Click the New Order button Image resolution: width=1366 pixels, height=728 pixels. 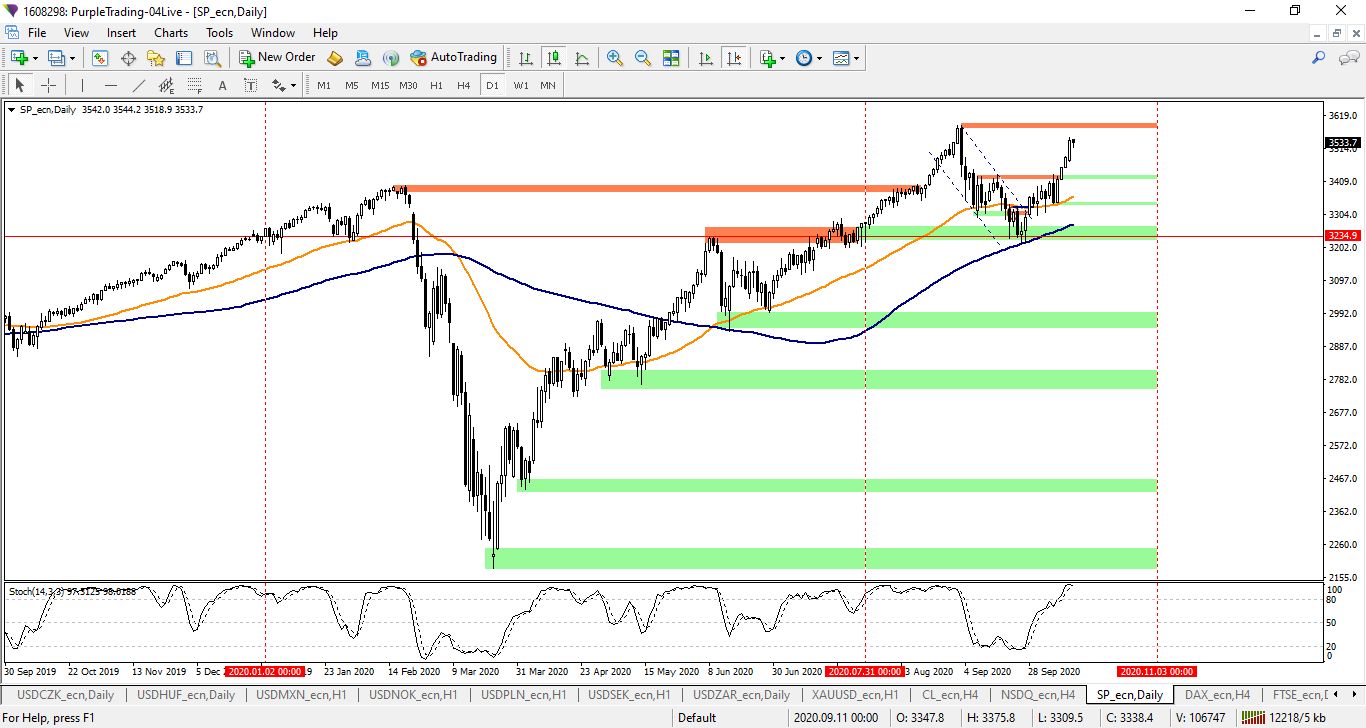277,58
